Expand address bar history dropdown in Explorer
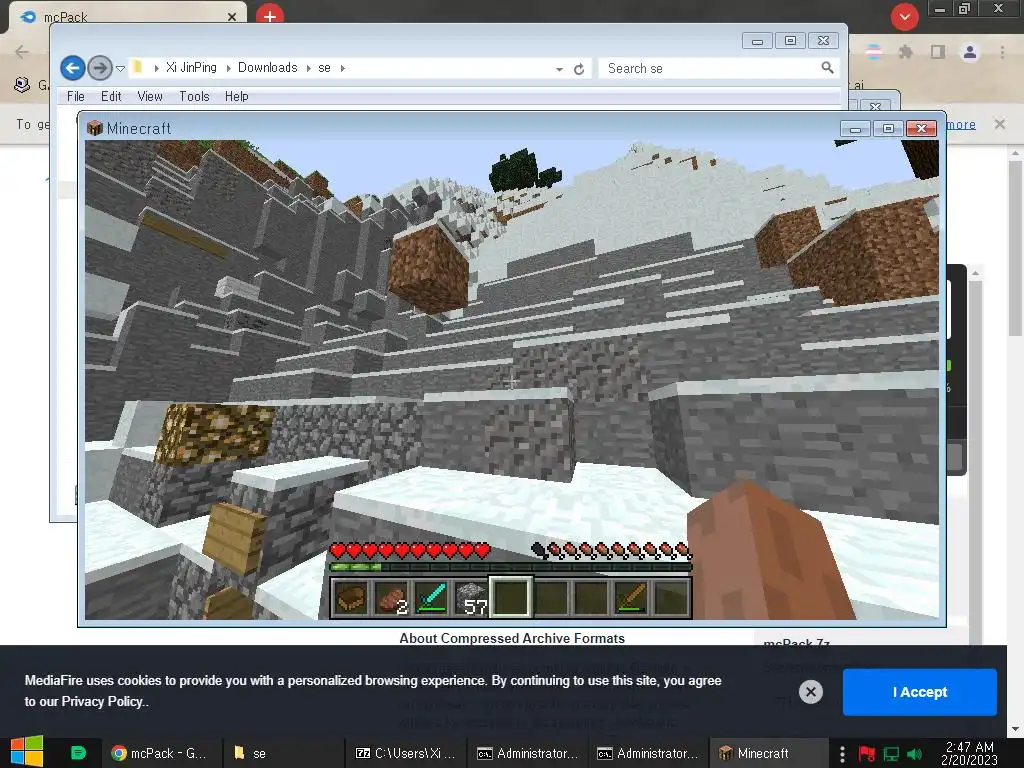Image resolution: width=1024 pixels, height=768 pixels. tap(559, 69)
